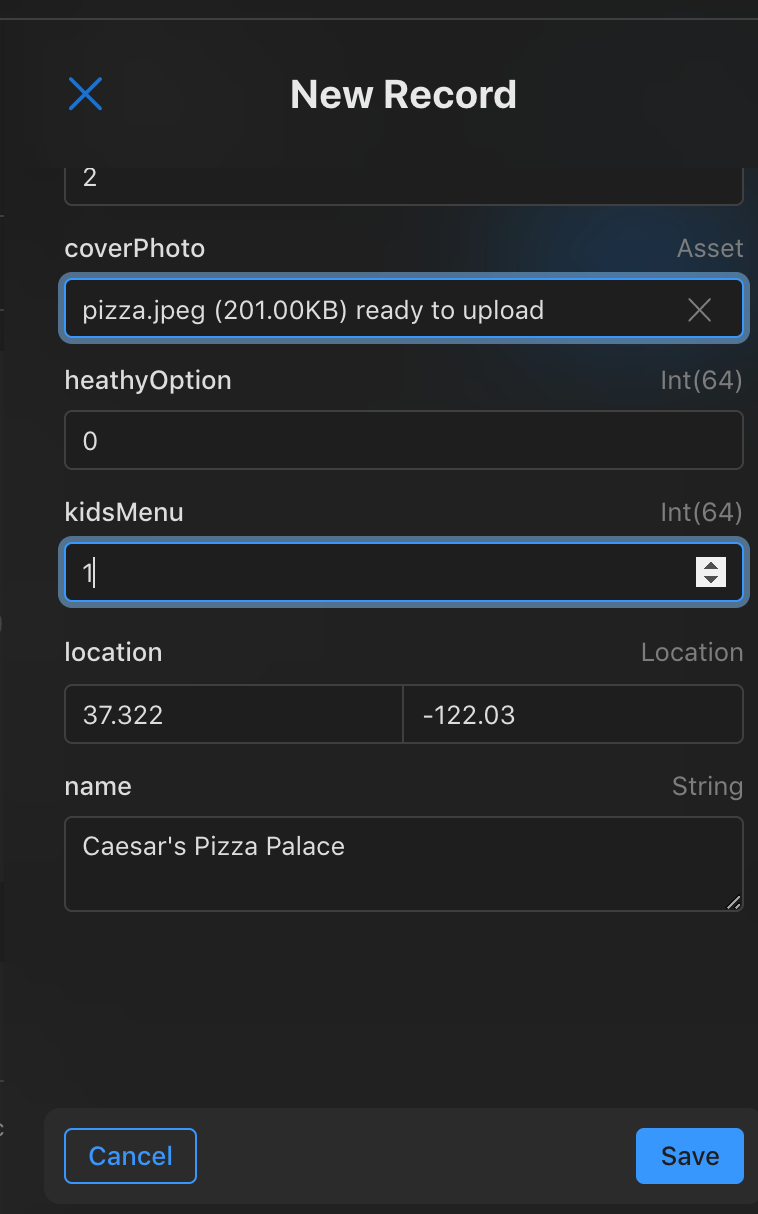Click the coverPhoto field label
758x1214 pixels.
[x=134, y=248]
